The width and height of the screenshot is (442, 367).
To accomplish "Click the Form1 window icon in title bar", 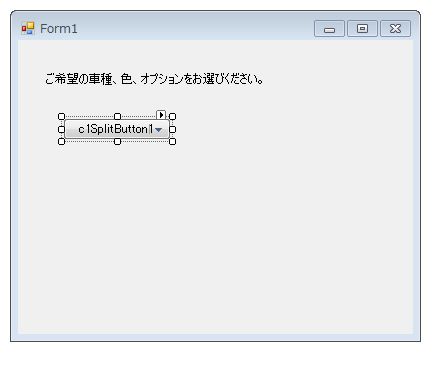I will 28,28.
